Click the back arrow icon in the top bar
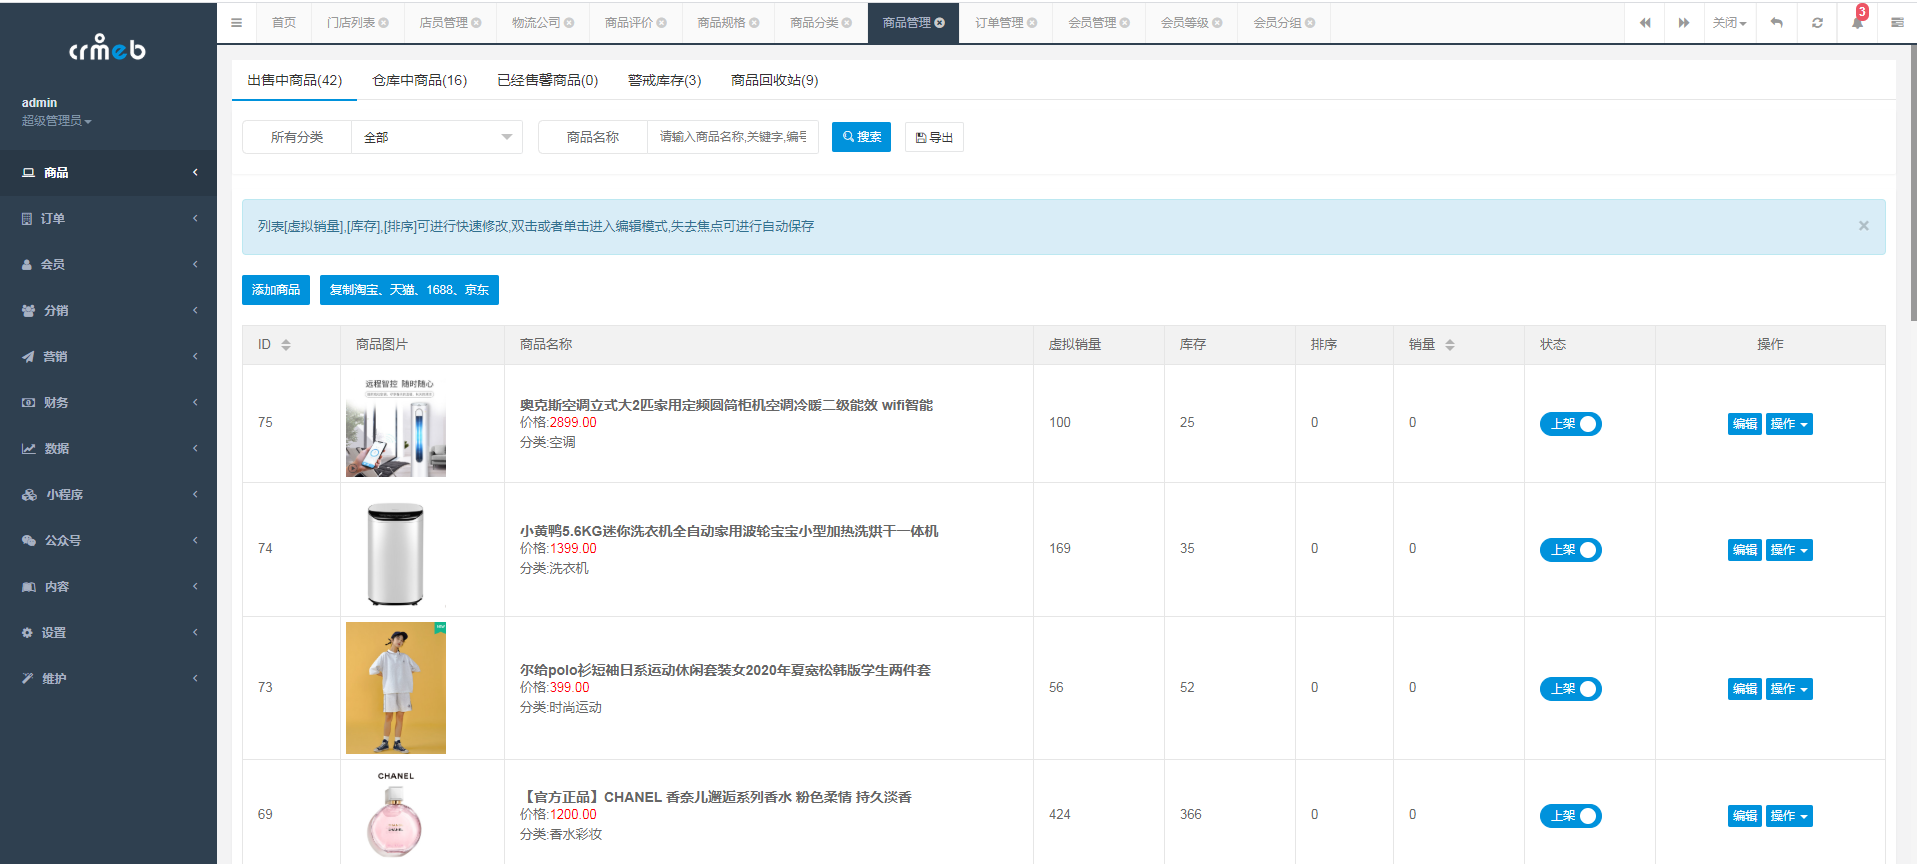This screenshot has width=1917, height=864. tap(1776, 23)
